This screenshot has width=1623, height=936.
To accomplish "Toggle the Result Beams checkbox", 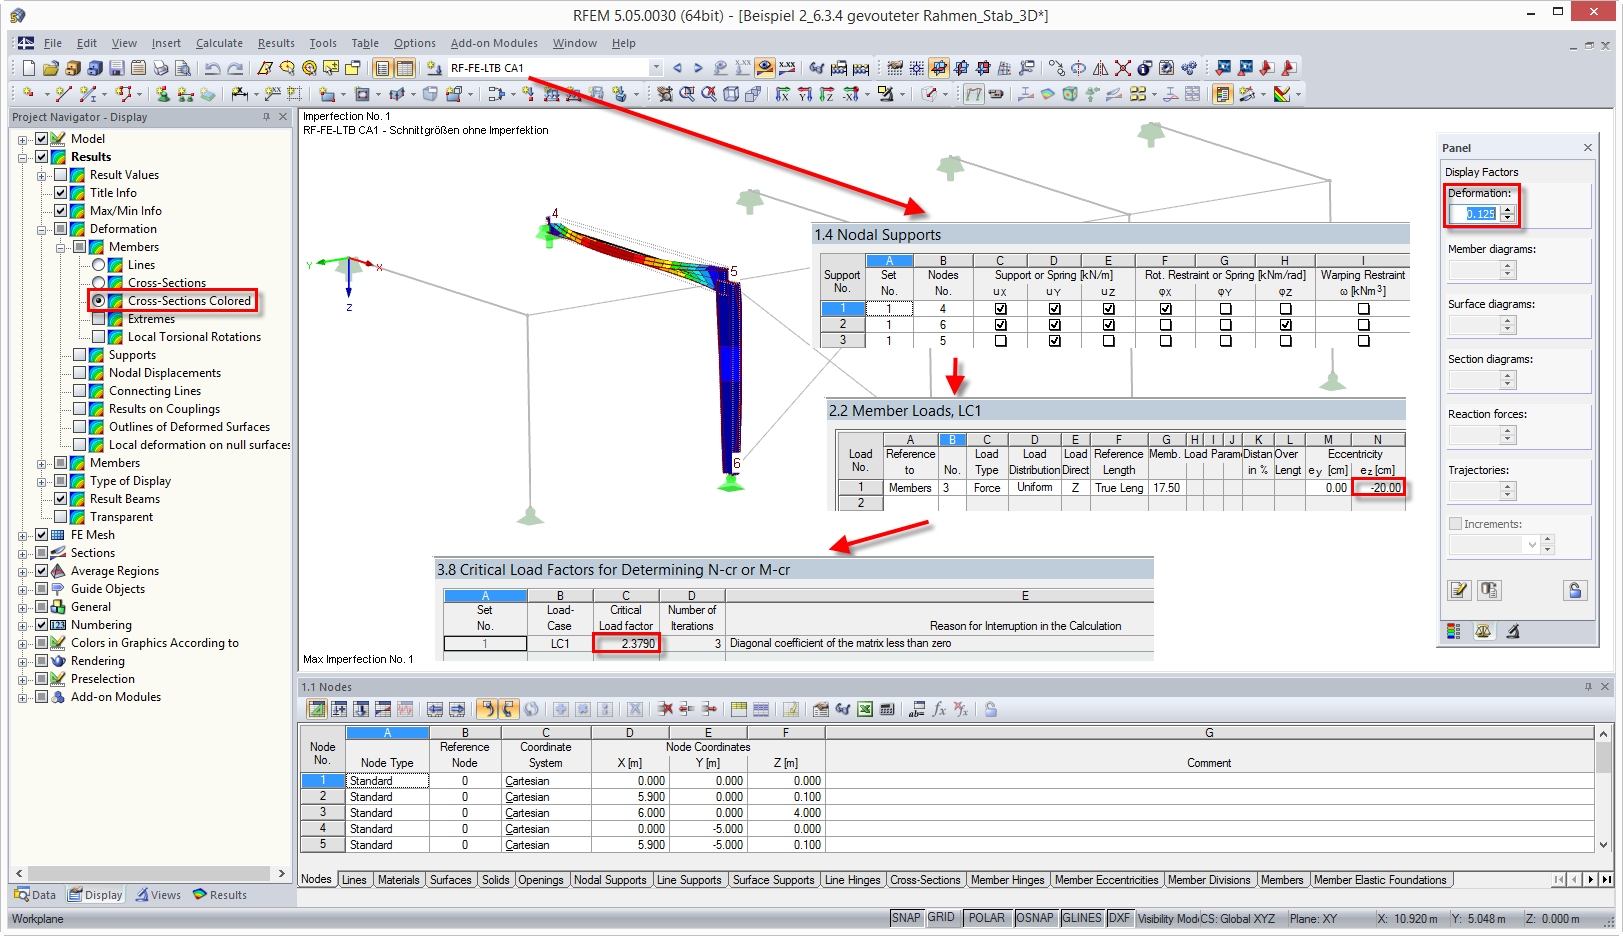I will [x=61, y=499].
